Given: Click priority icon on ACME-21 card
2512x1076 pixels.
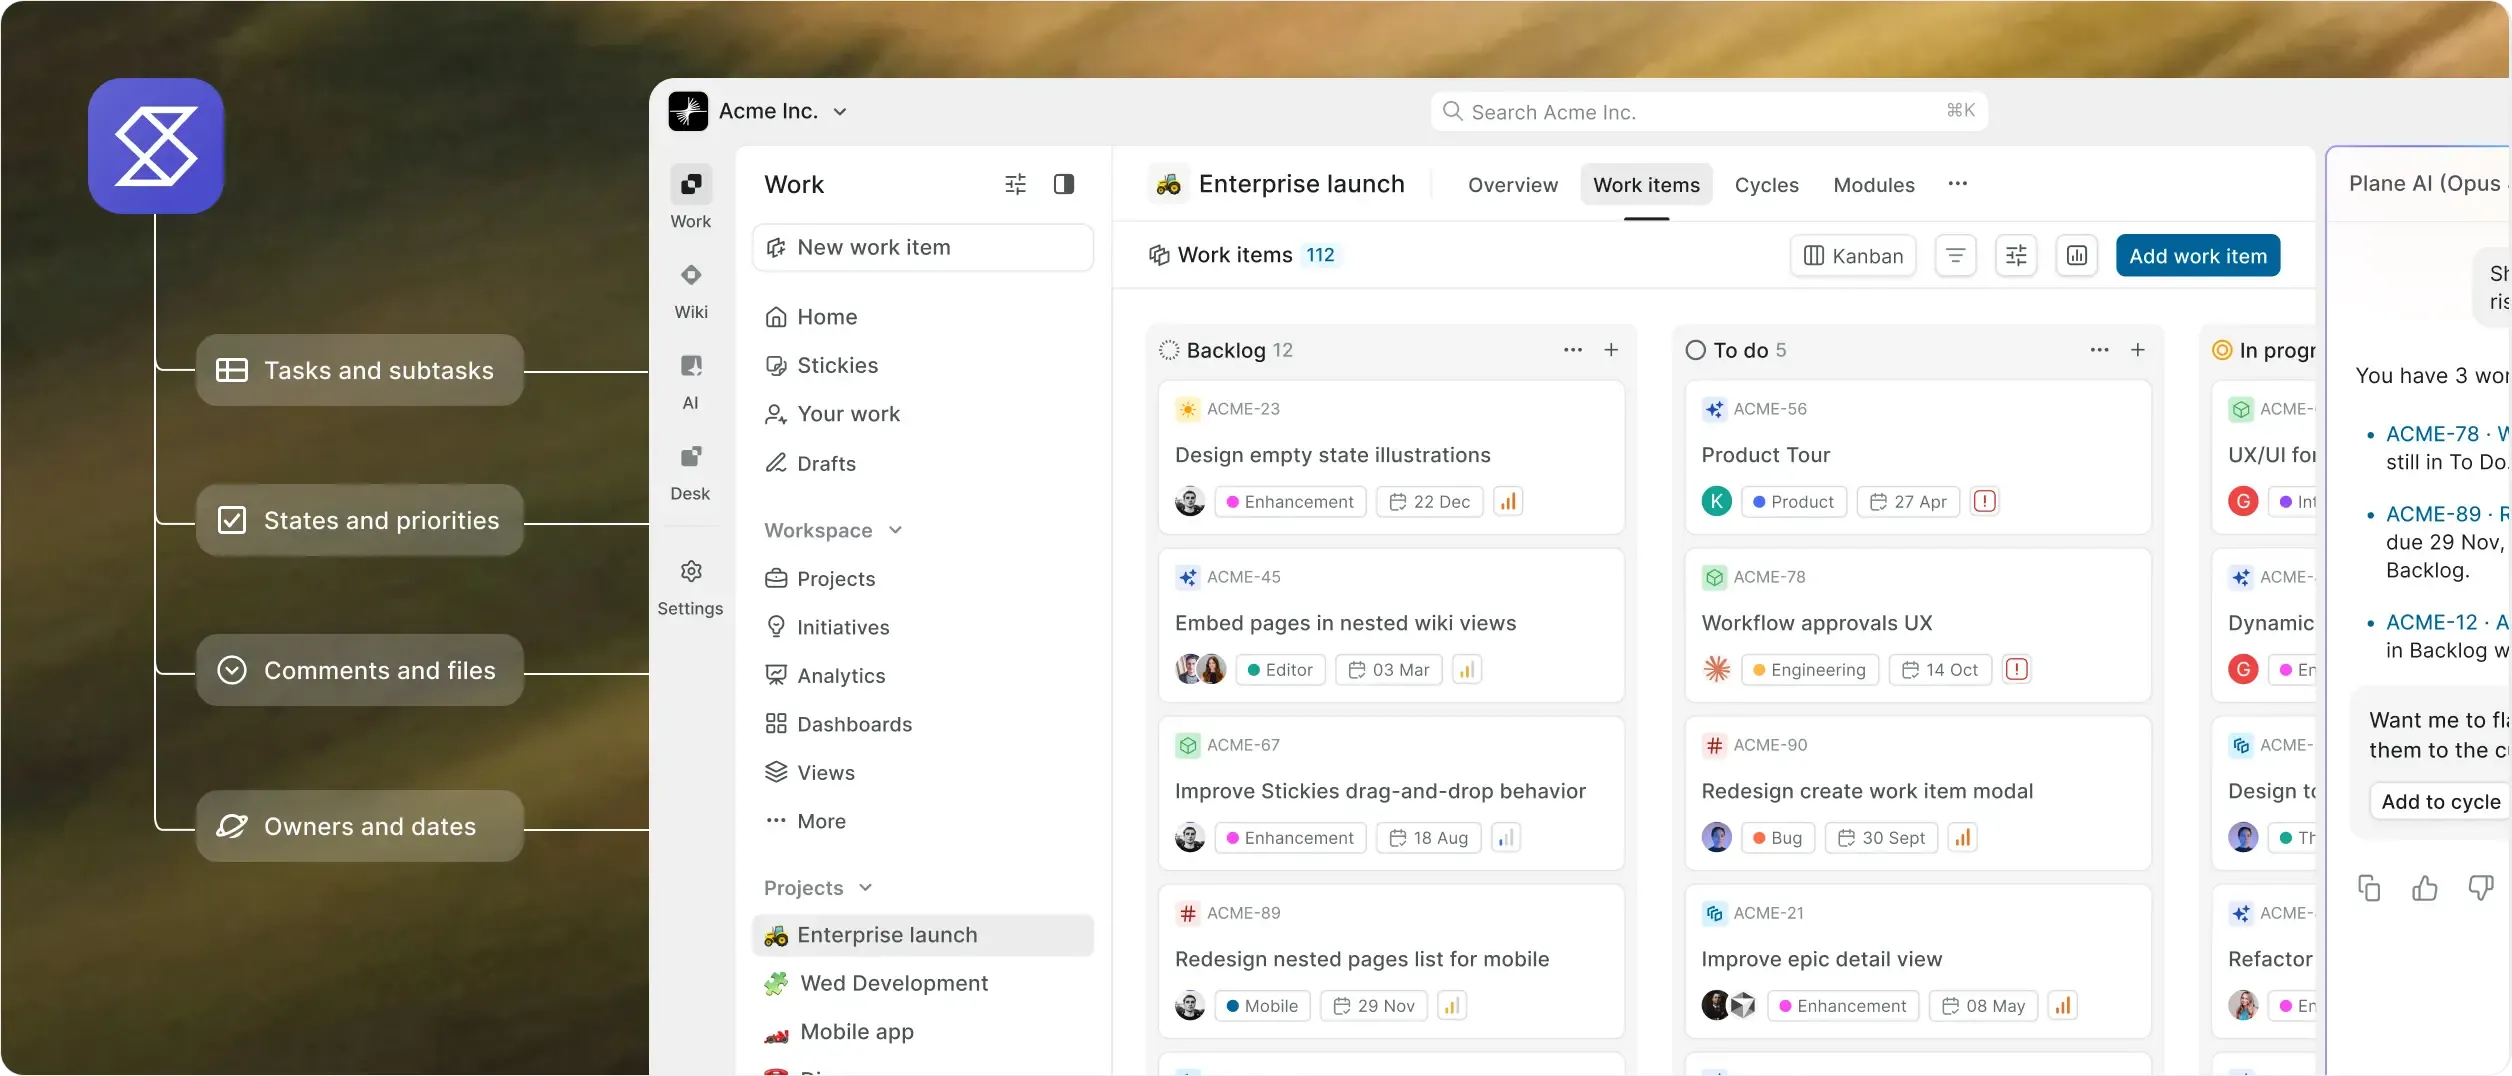Looking at the screenshot, I should (x=2062, y=1006).
